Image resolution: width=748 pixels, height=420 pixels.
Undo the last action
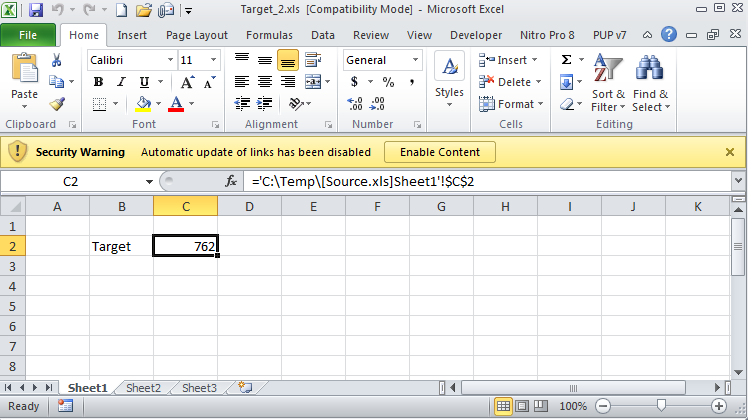pos(58,10)
